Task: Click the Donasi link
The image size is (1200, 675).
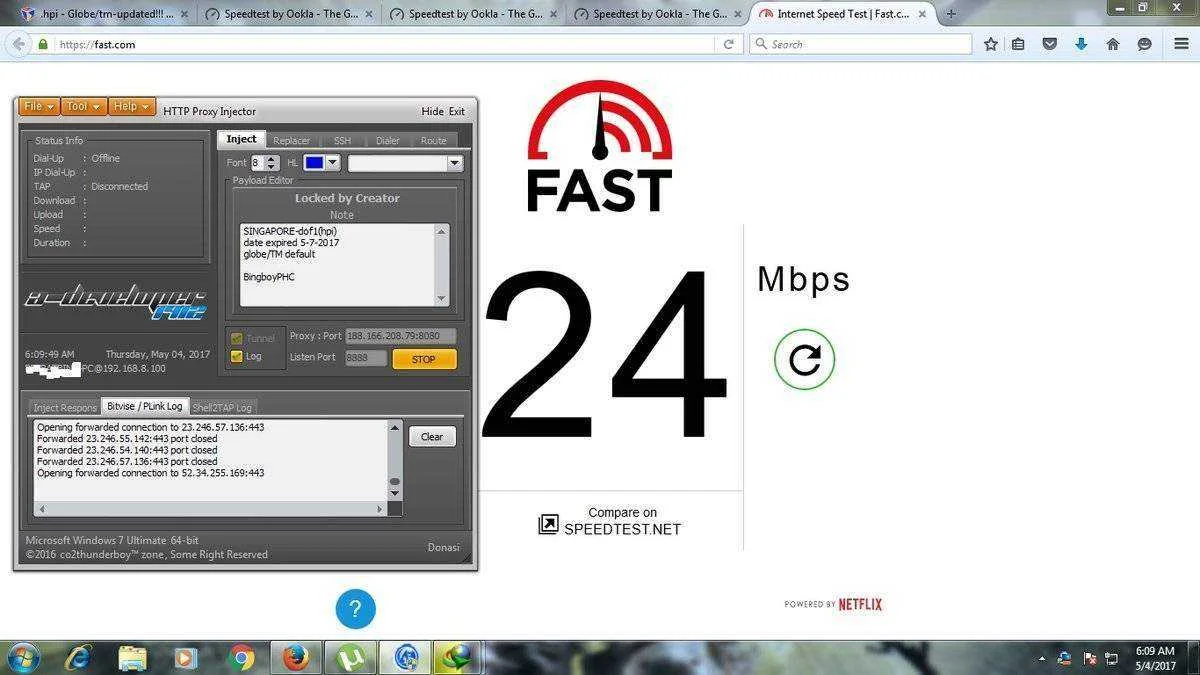Action: pos(443,547)
